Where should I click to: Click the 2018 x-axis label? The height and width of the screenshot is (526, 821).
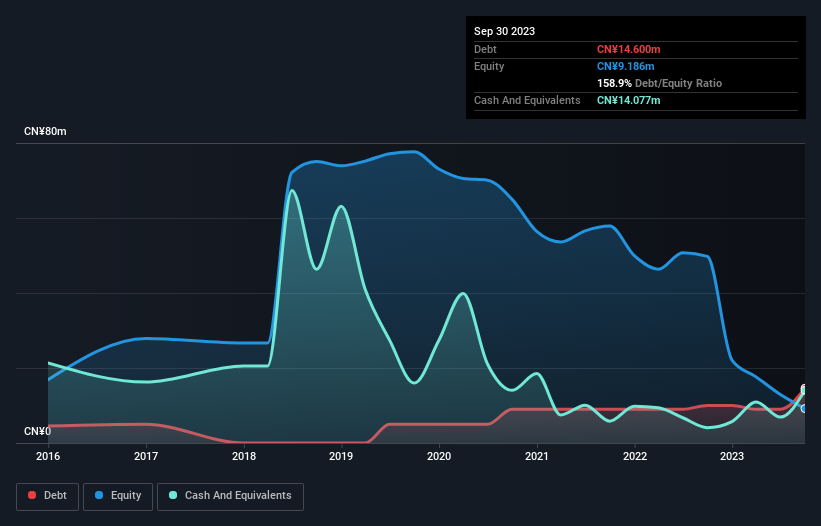tap(244, 456)
